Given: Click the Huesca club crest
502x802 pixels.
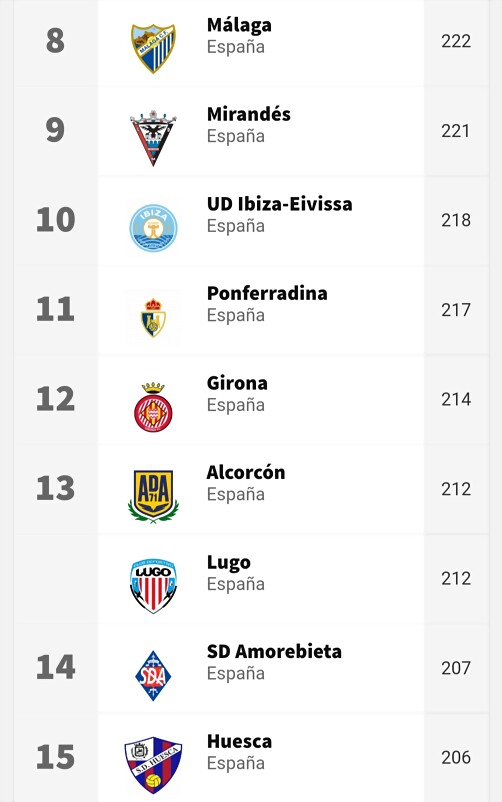Looking at the screenshot, I should [153, 765].
